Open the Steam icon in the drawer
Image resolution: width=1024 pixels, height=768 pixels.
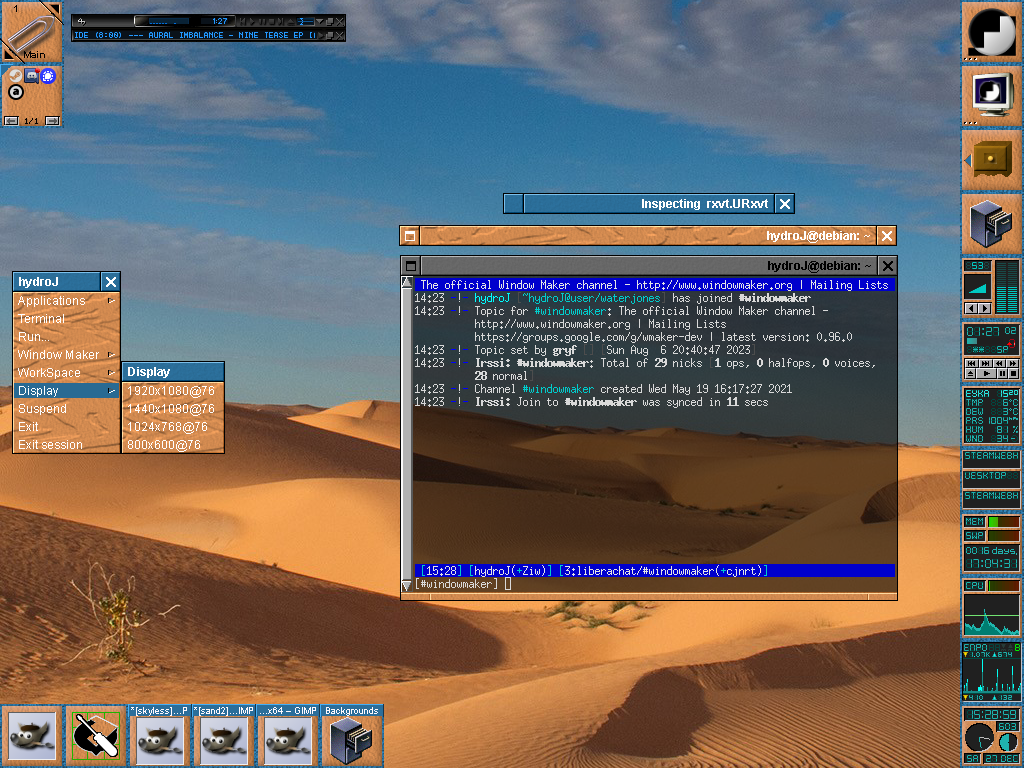14,76
